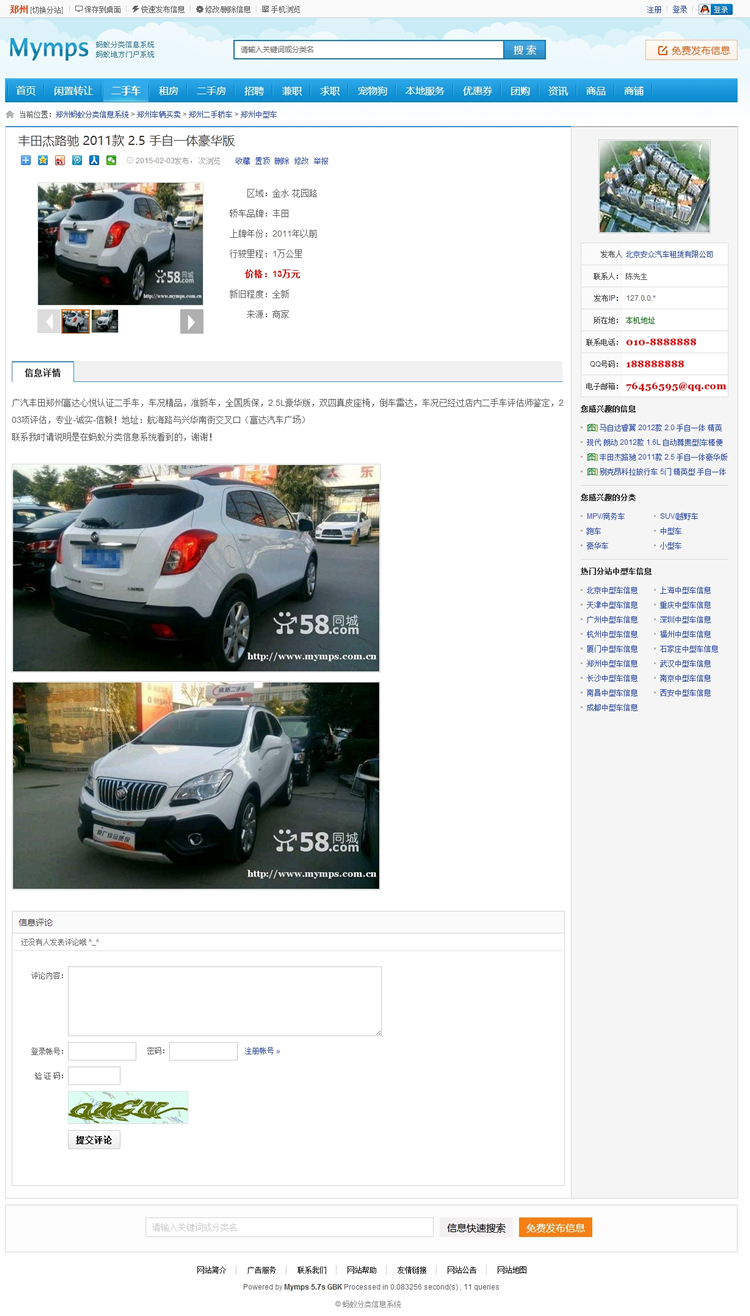
Task: Click orange 免费发布信息 button at bottom
Action: click(x=555, y=1227)
